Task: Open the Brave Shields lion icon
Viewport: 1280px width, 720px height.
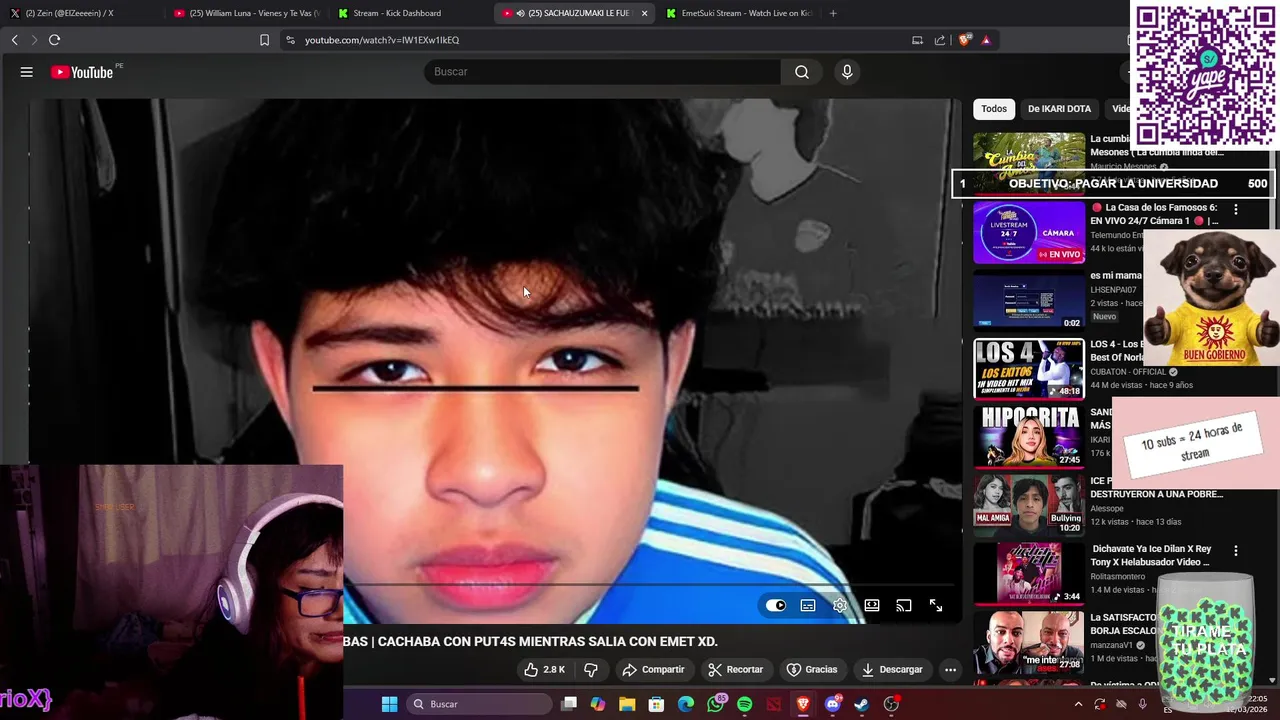Action: 964,40
